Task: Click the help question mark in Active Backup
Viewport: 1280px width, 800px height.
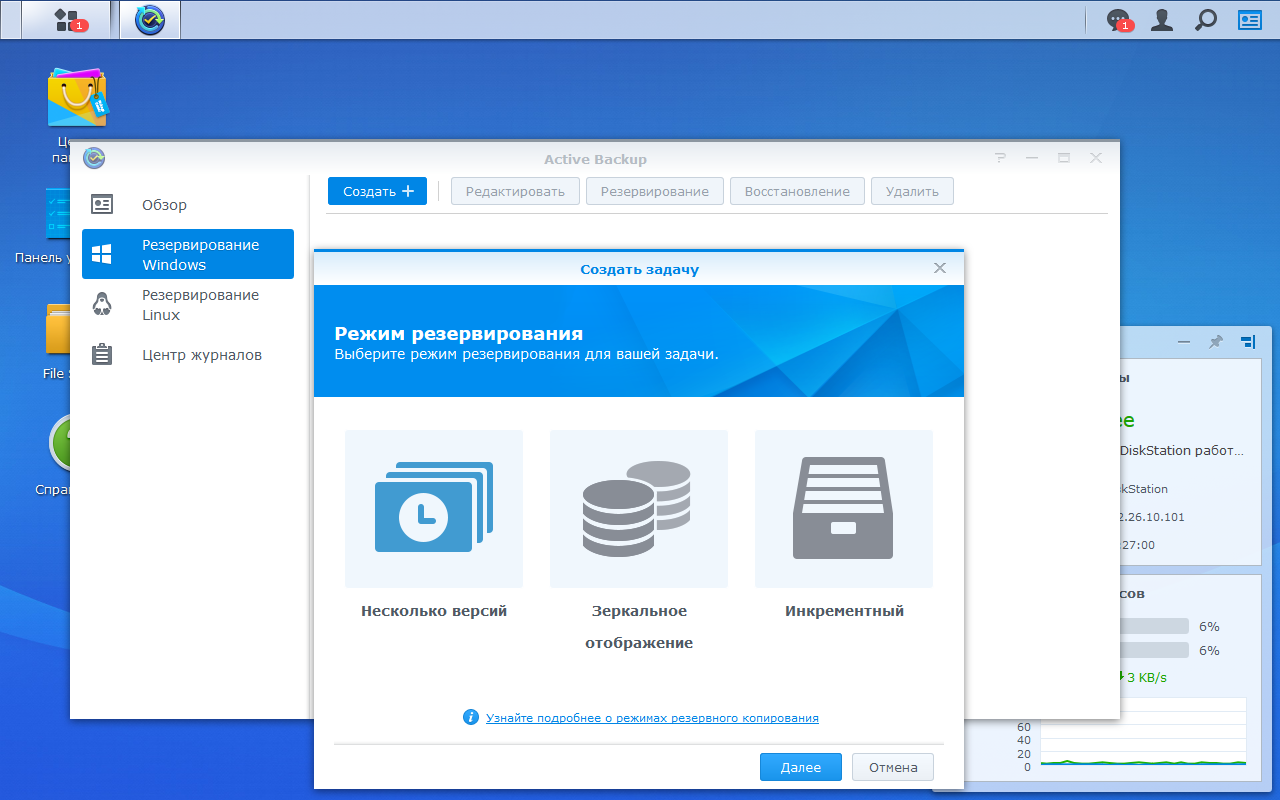Action: [1000, 158]
